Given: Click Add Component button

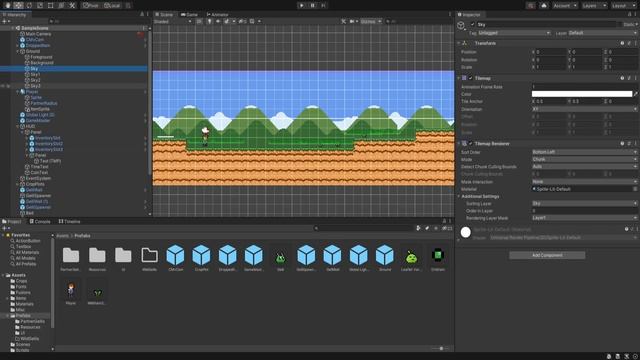Looking at the screenshot, I should point(547,255).
